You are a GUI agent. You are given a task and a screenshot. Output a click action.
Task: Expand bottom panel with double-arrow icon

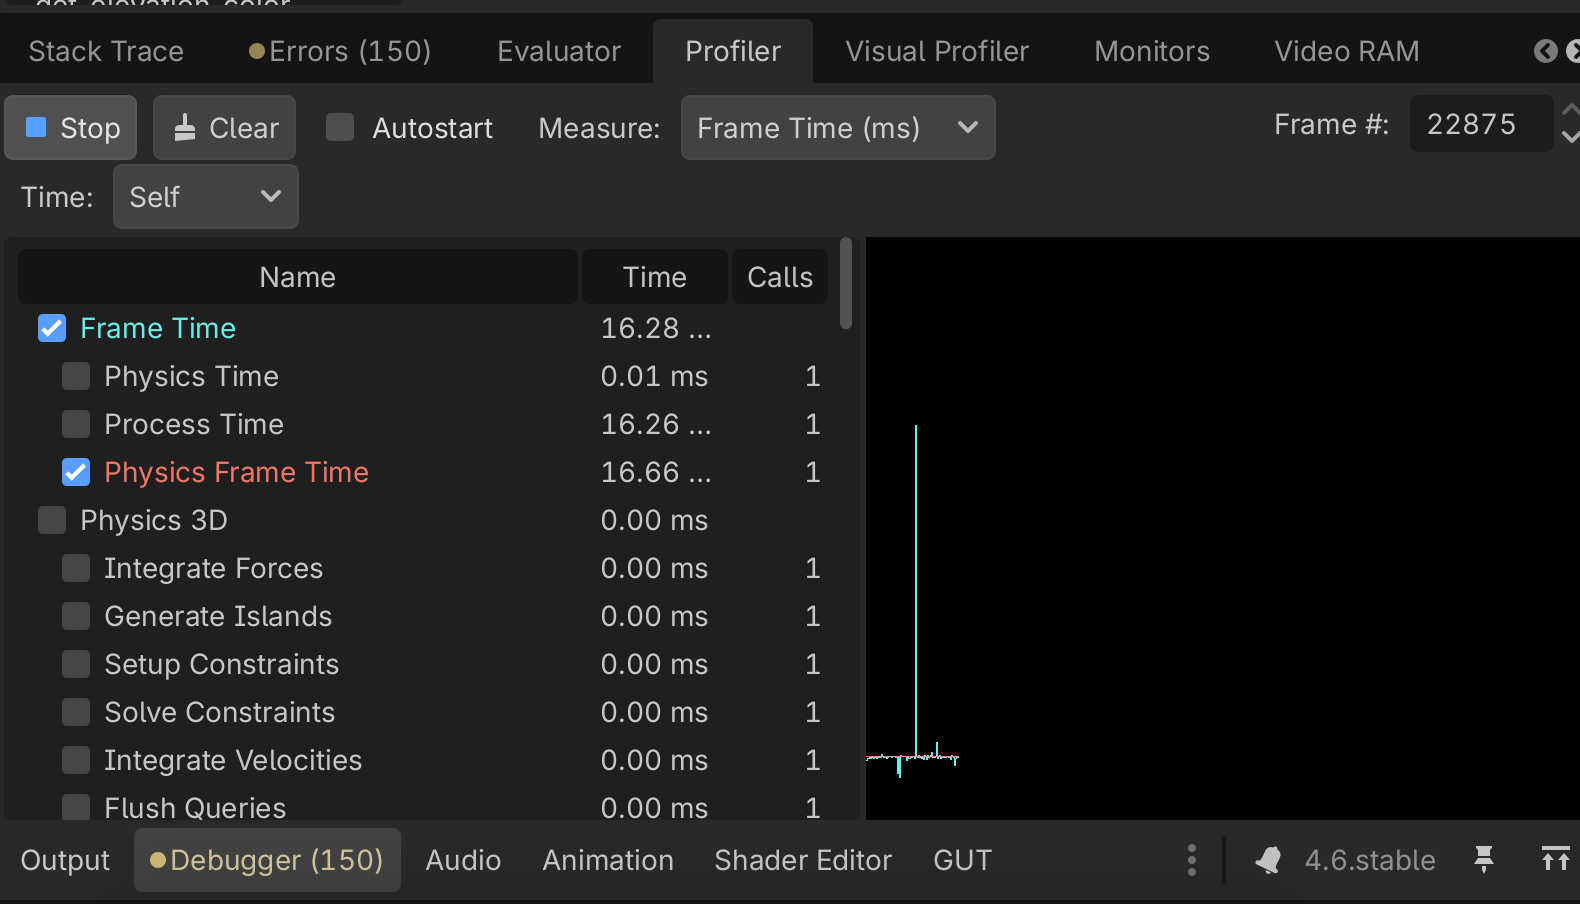(x=1555, y=859)
